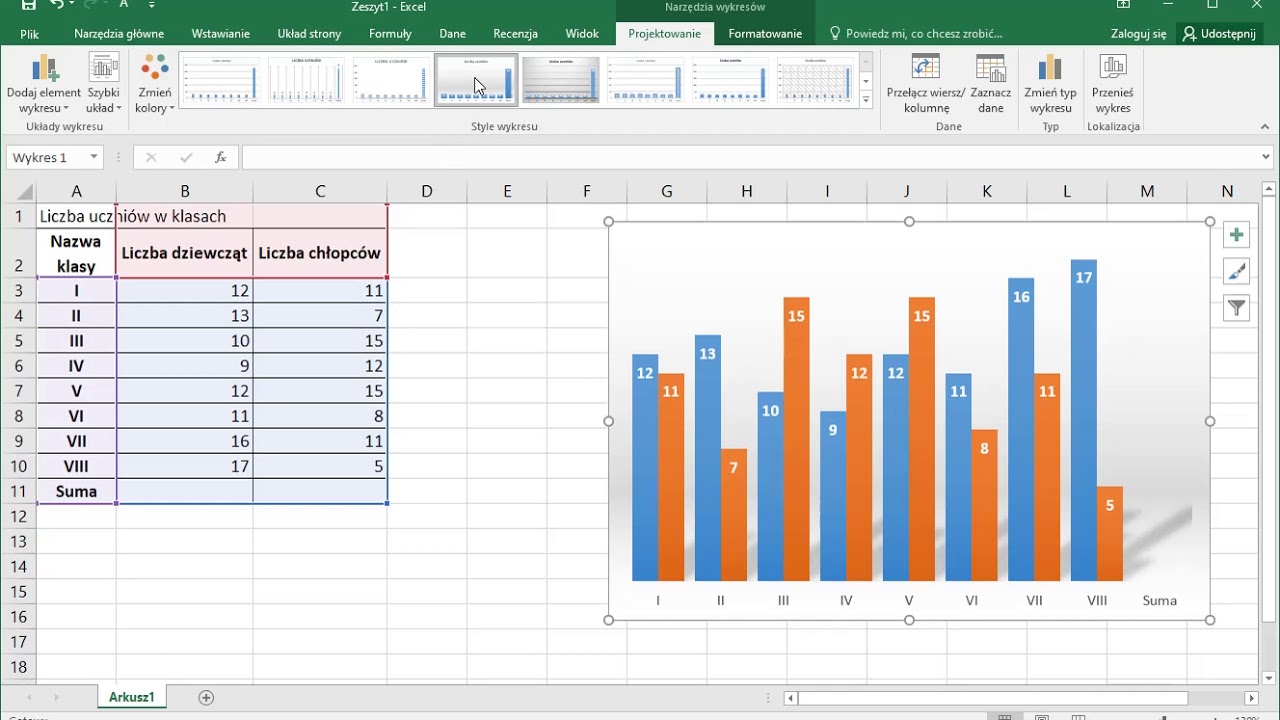Open Dodaj element wykresu menu
The image size is (1280, 720).
click(44, 85)
